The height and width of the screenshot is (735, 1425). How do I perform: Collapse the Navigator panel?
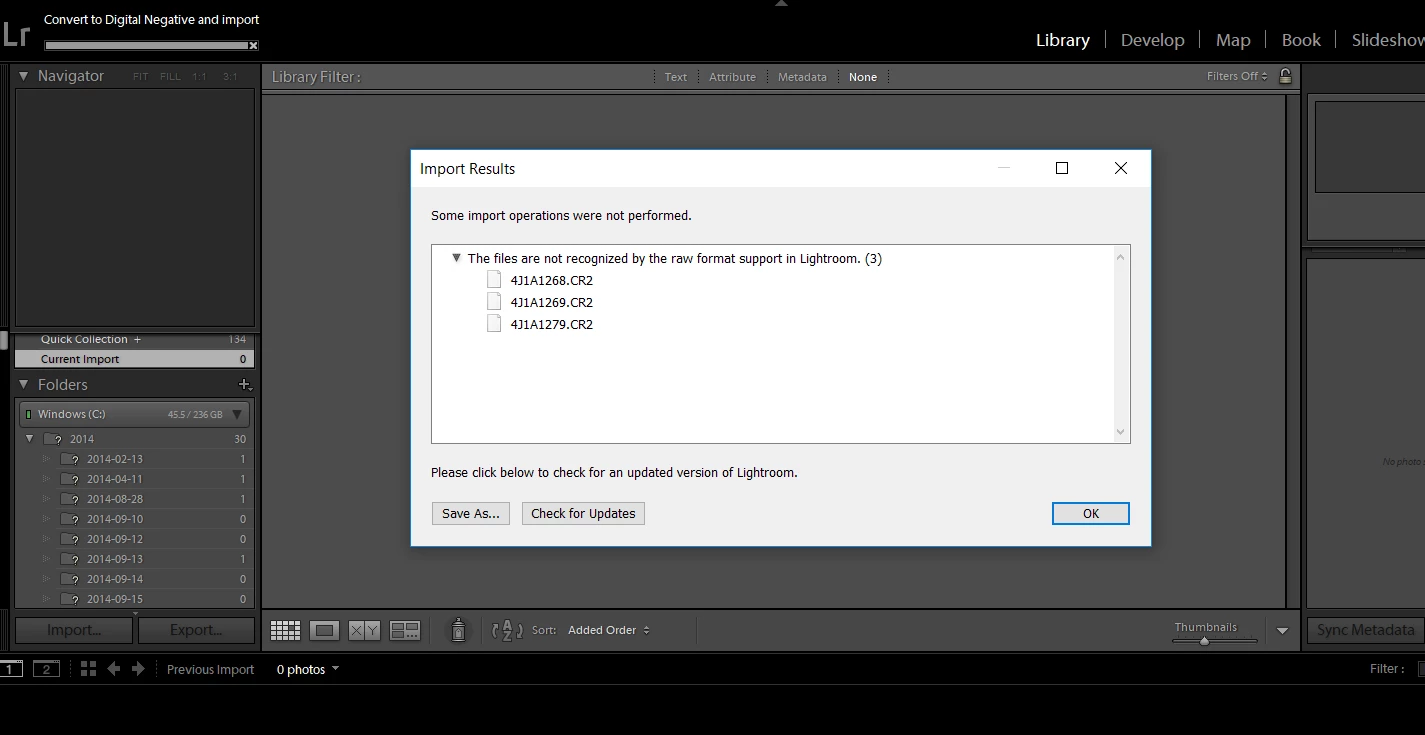[24, 76]
